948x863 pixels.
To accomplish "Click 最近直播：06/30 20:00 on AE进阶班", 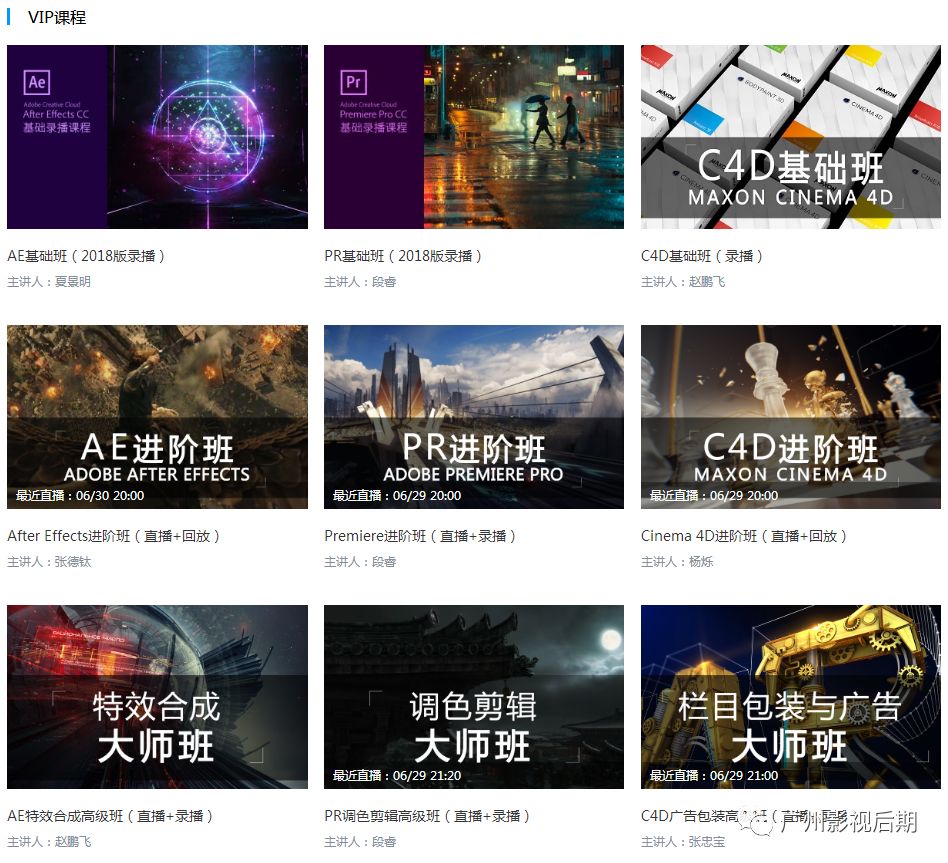I will point(80,495).
